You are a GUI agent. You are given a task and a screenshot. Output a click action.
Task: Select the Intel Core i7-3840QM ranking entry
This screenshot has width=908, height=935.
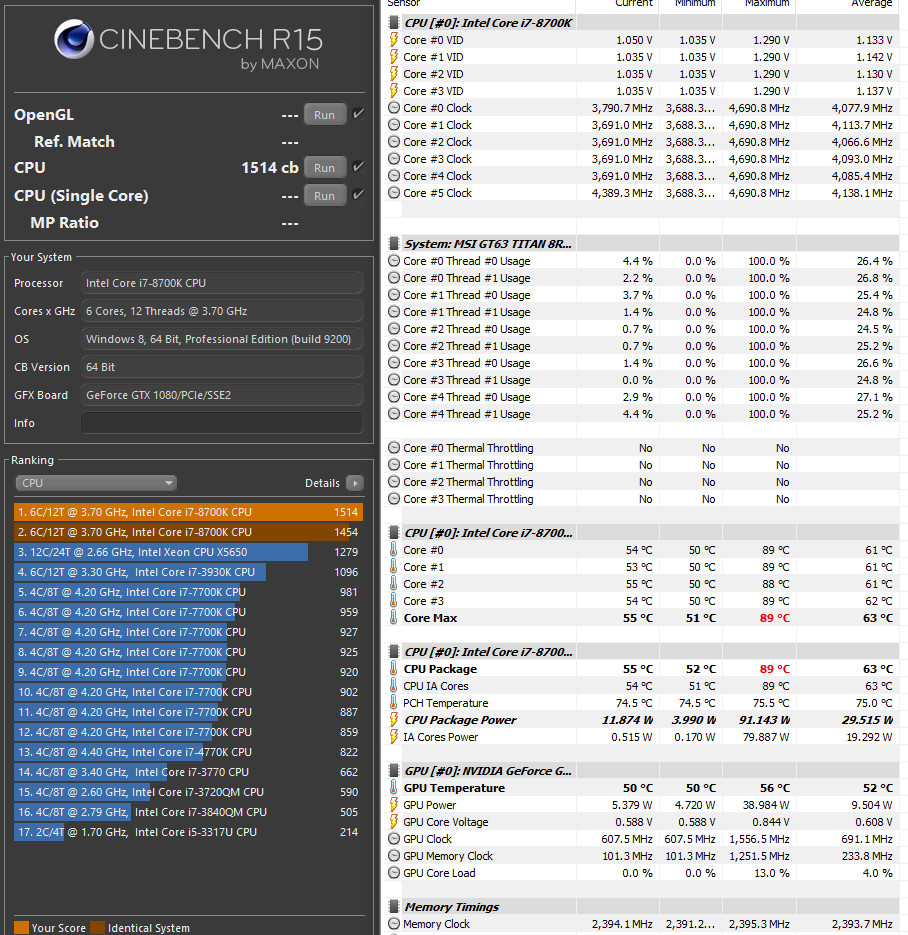click(188, 812)
